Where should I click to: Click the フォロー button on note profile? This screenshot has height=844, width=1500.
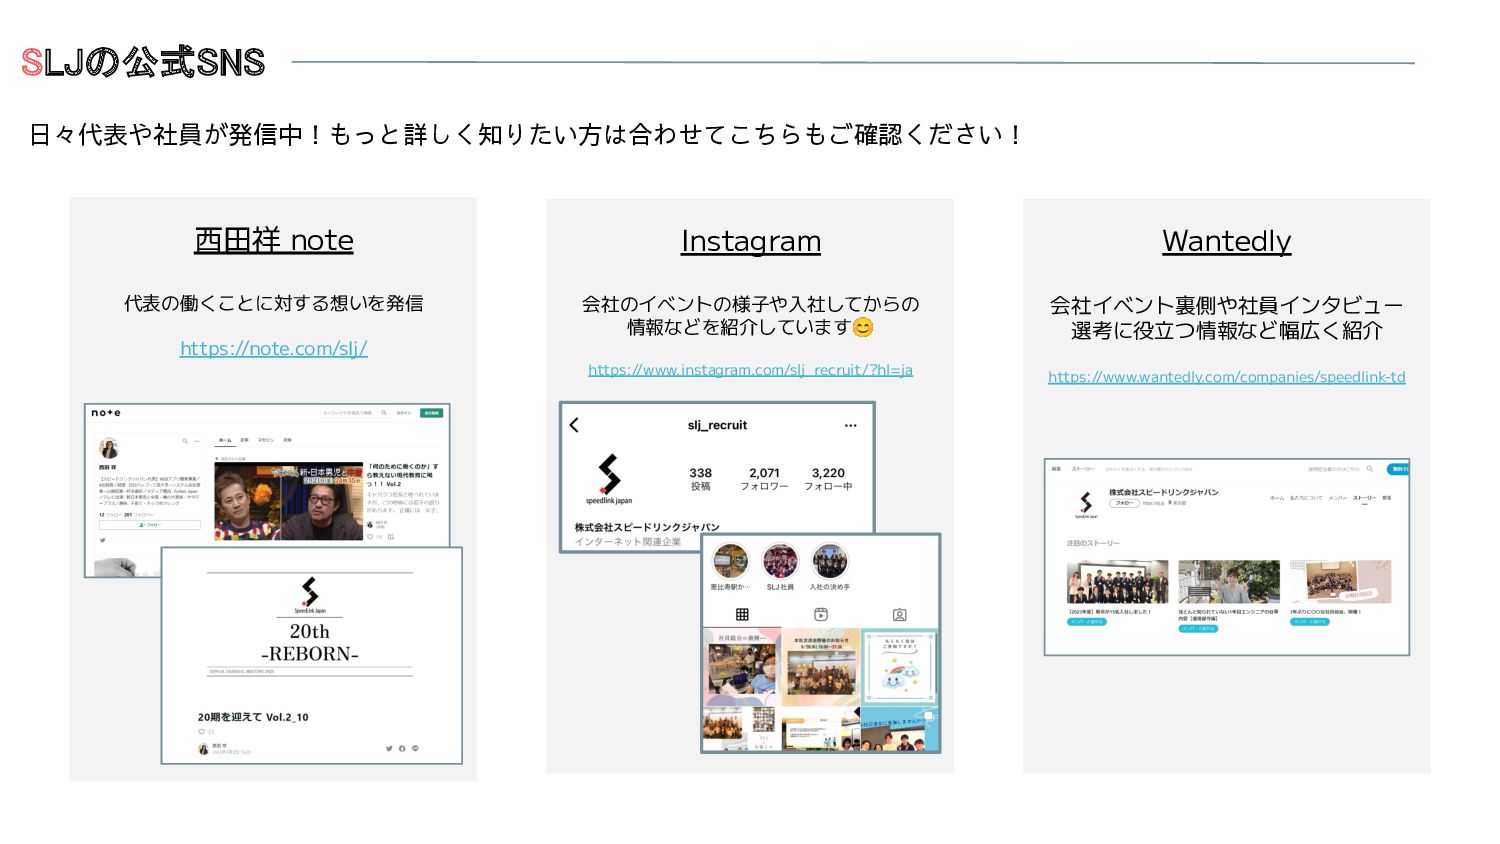(150, 525)
